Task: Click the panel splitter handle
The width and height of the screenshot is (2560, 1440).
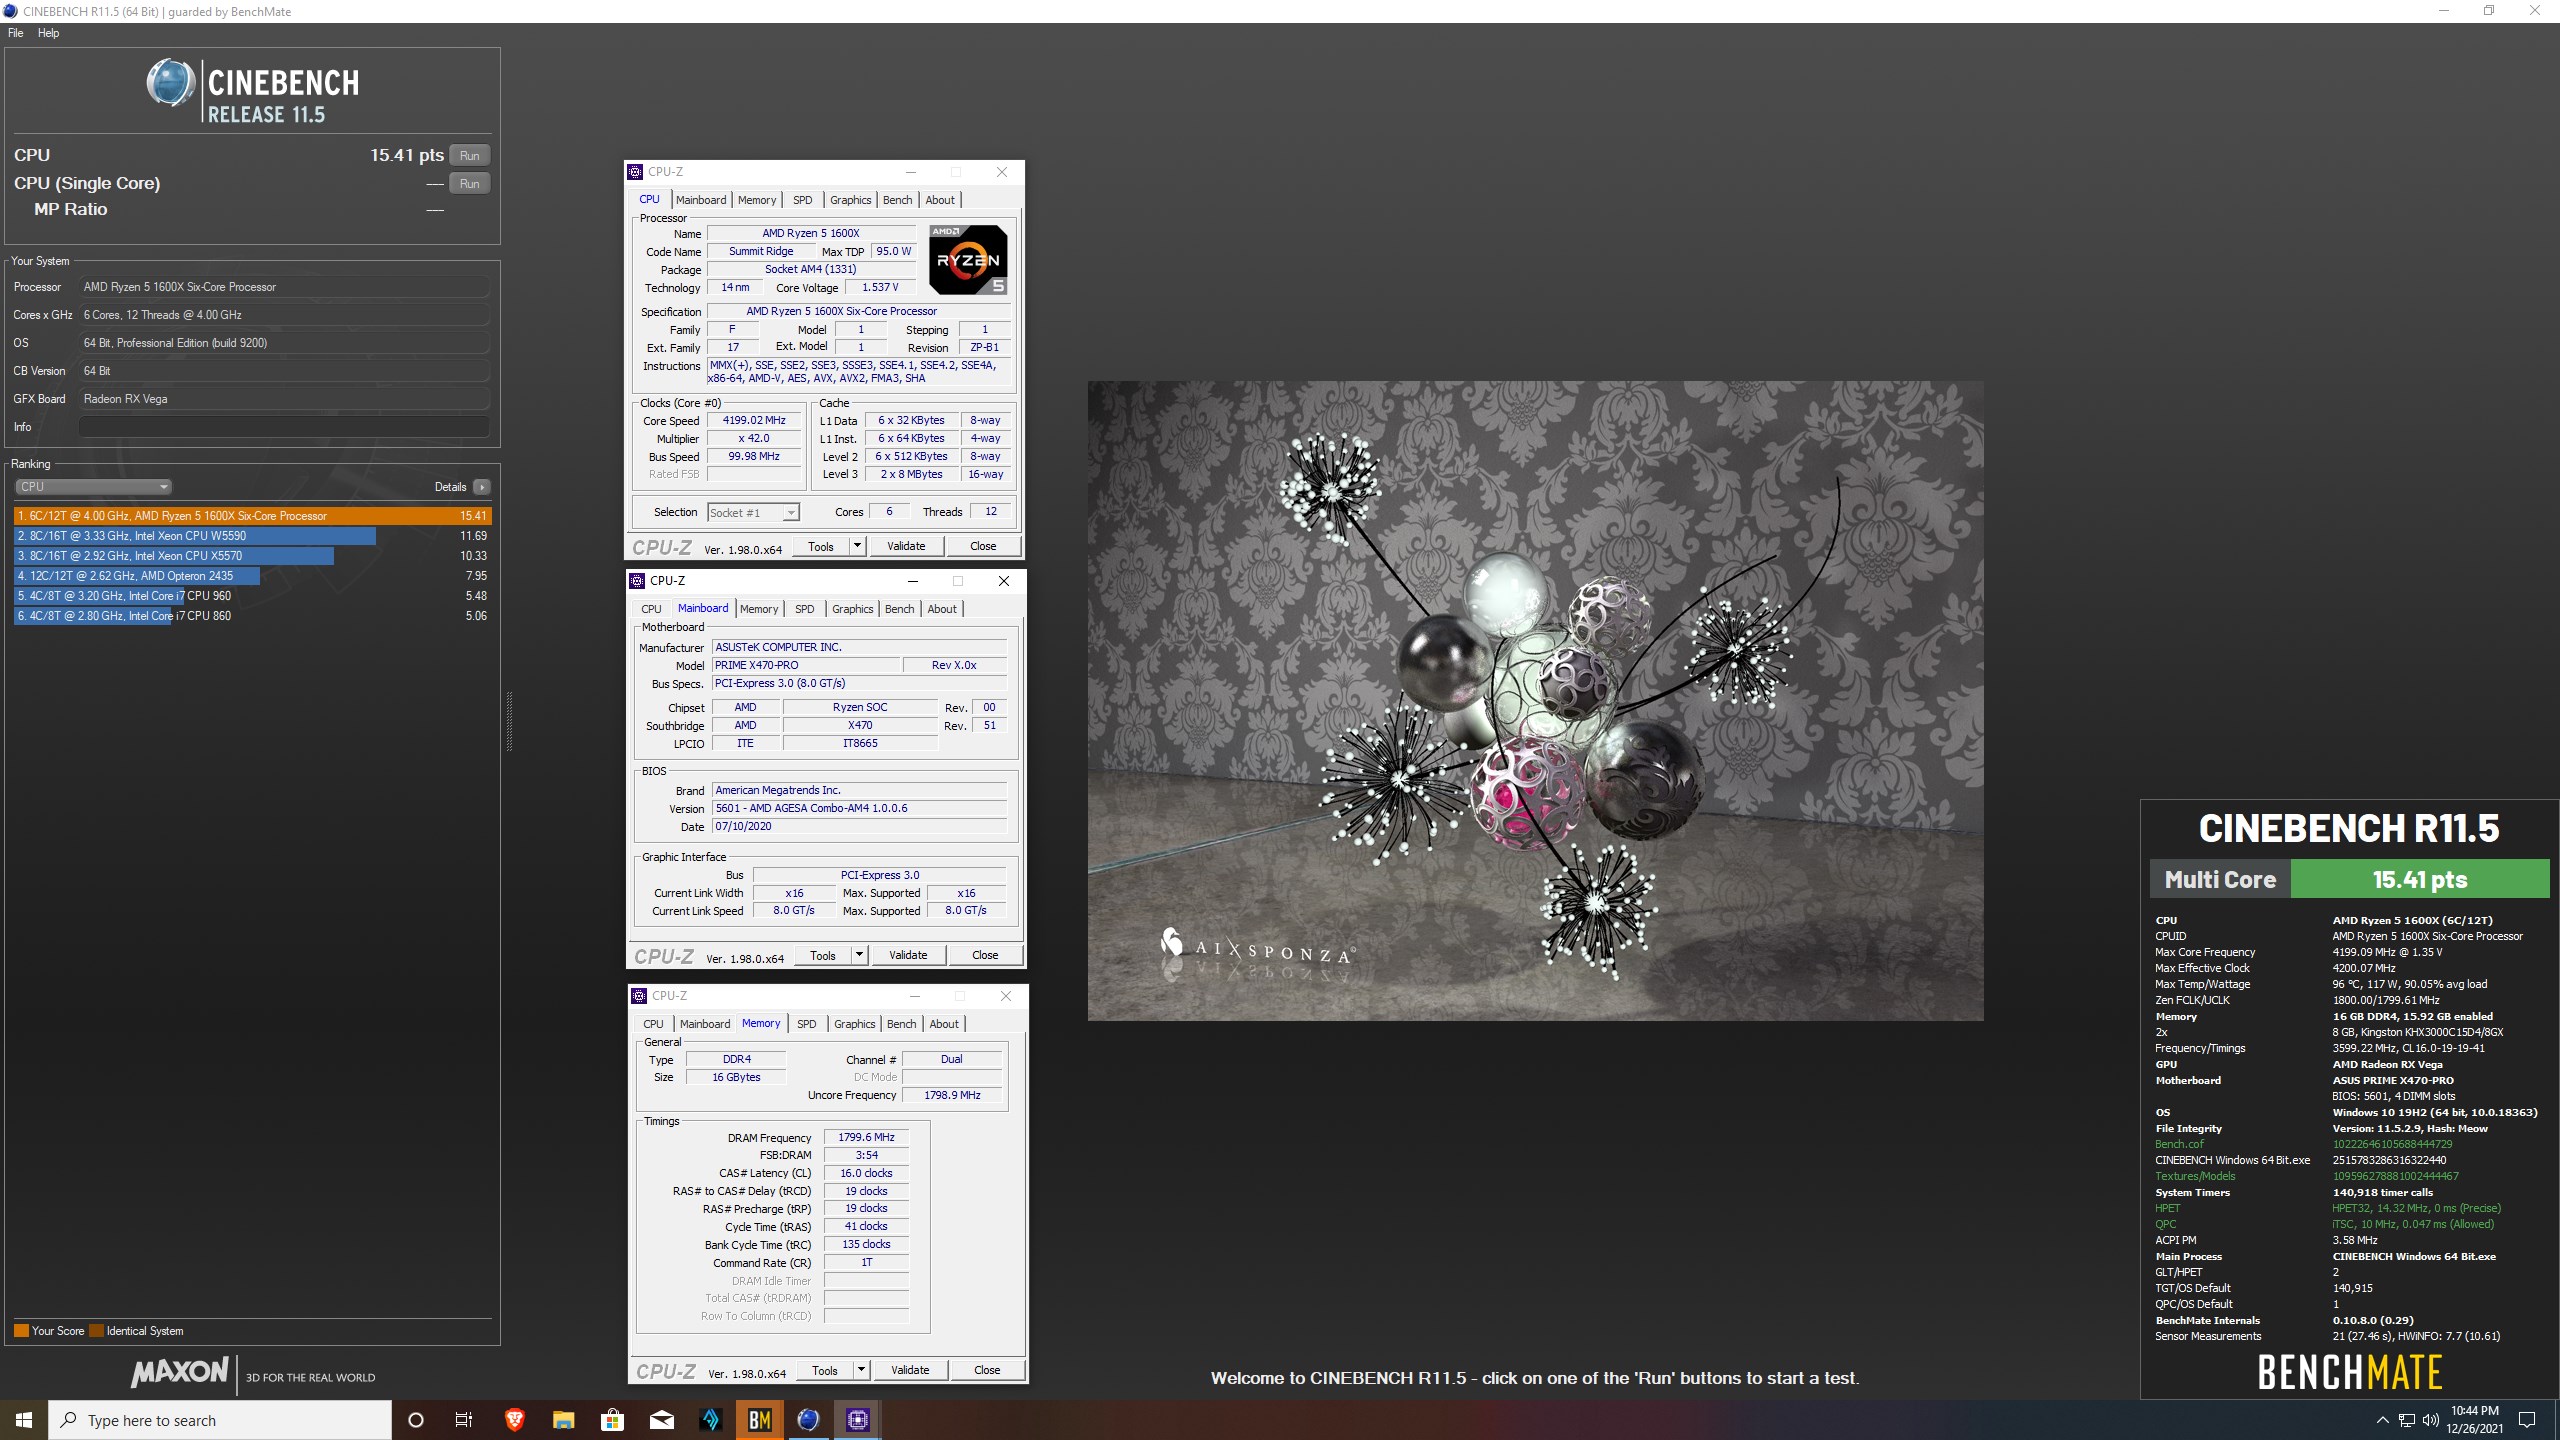Action: (x=509, y=721)
